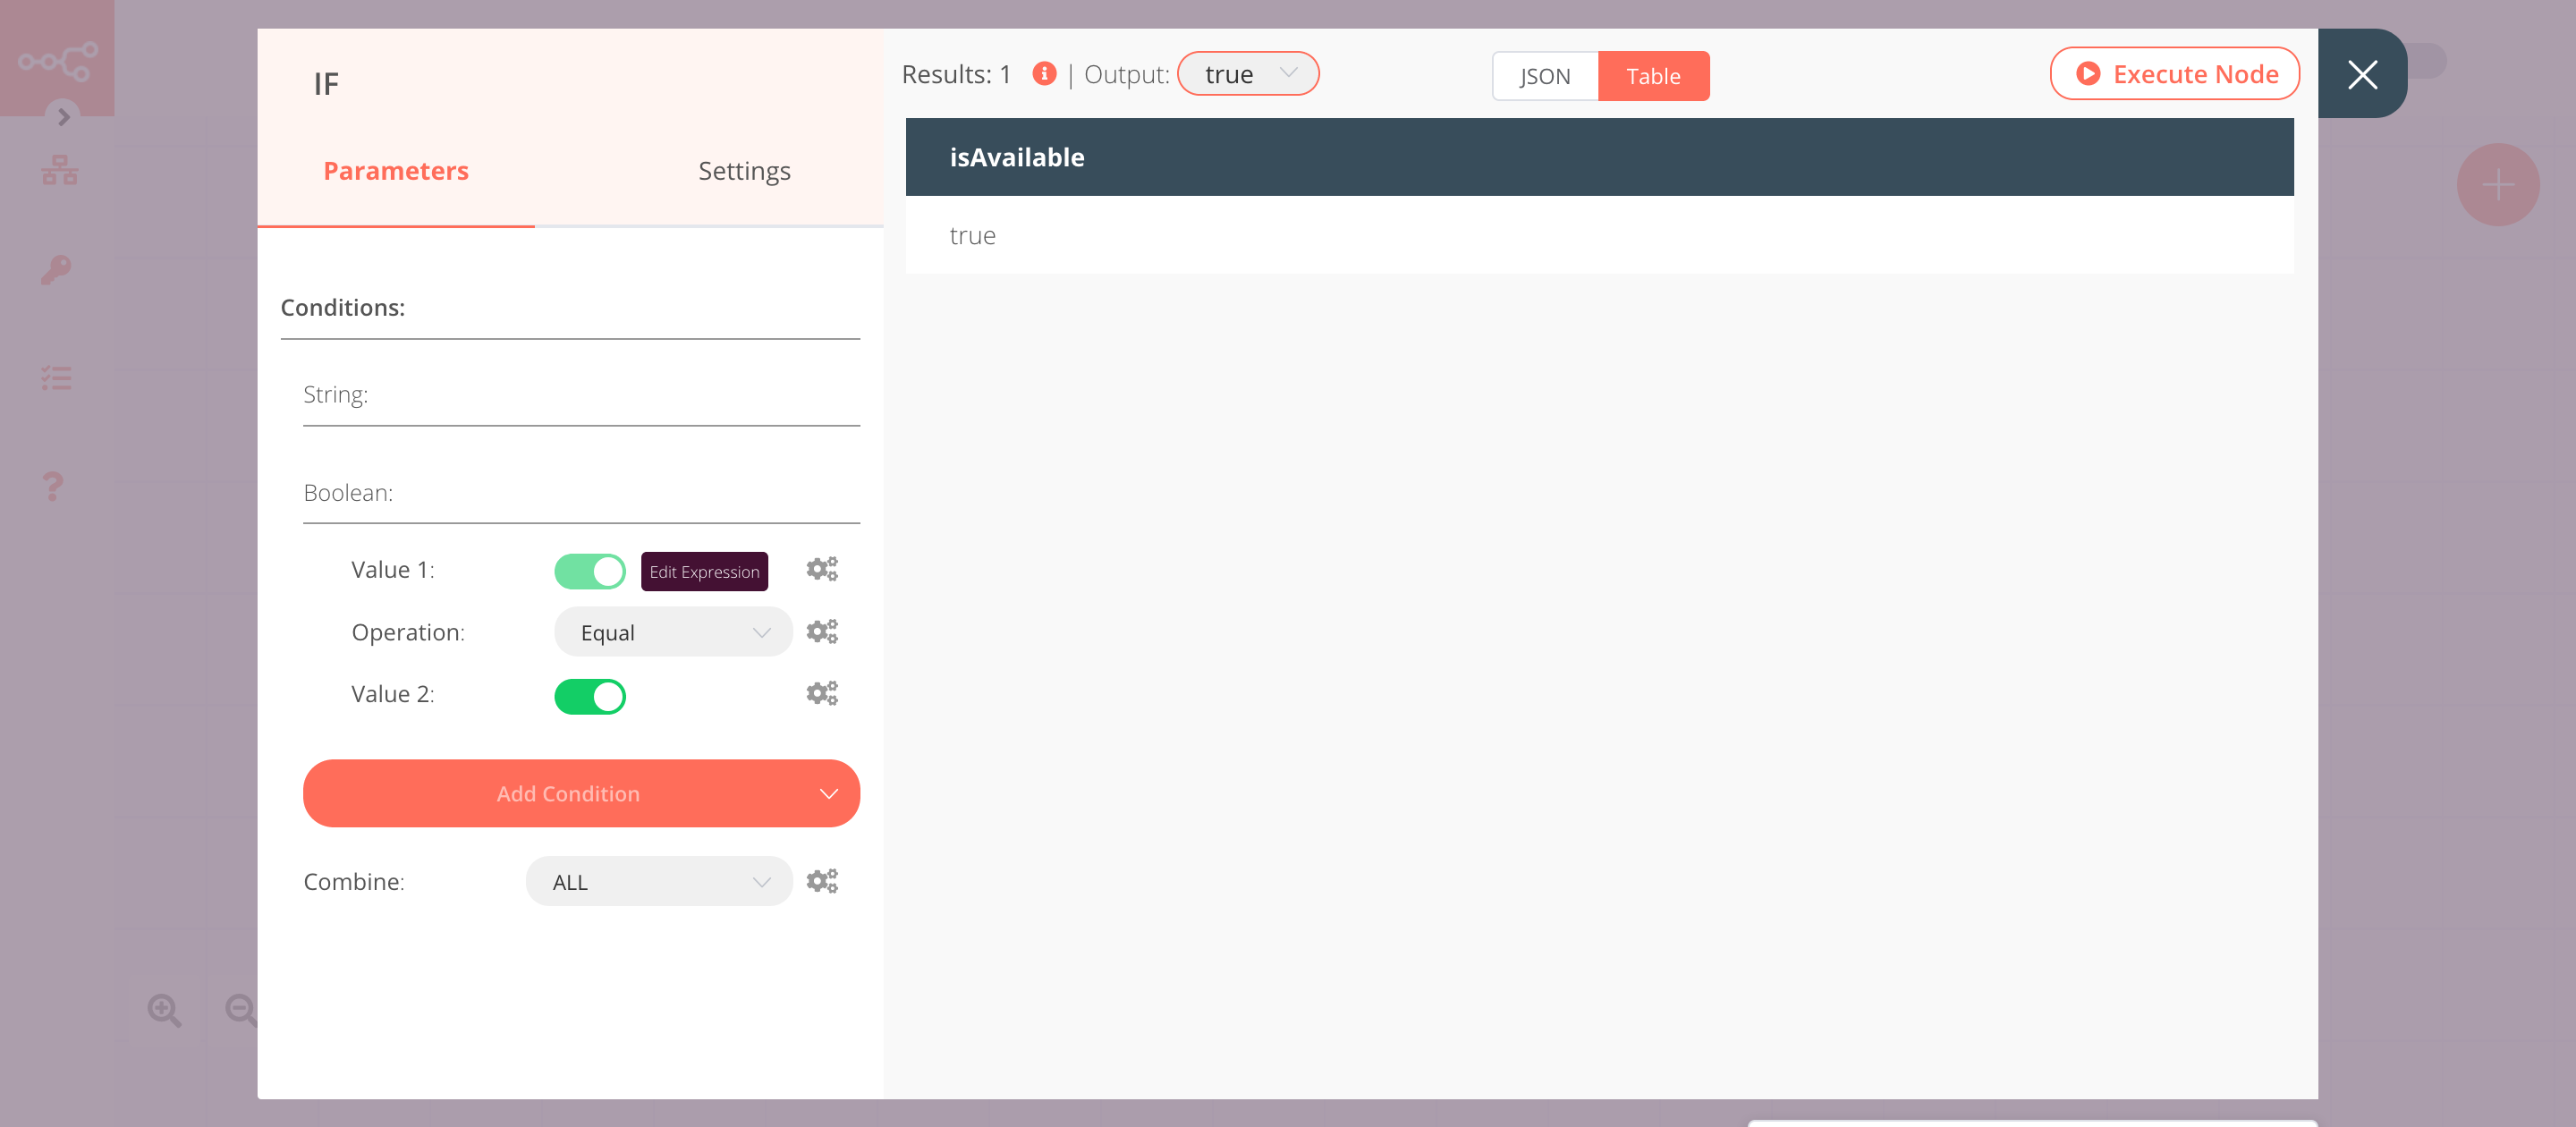Viewport: 2576px width, 1127px height.
Task: Open the Edit Expression editor
Action: 704,571
